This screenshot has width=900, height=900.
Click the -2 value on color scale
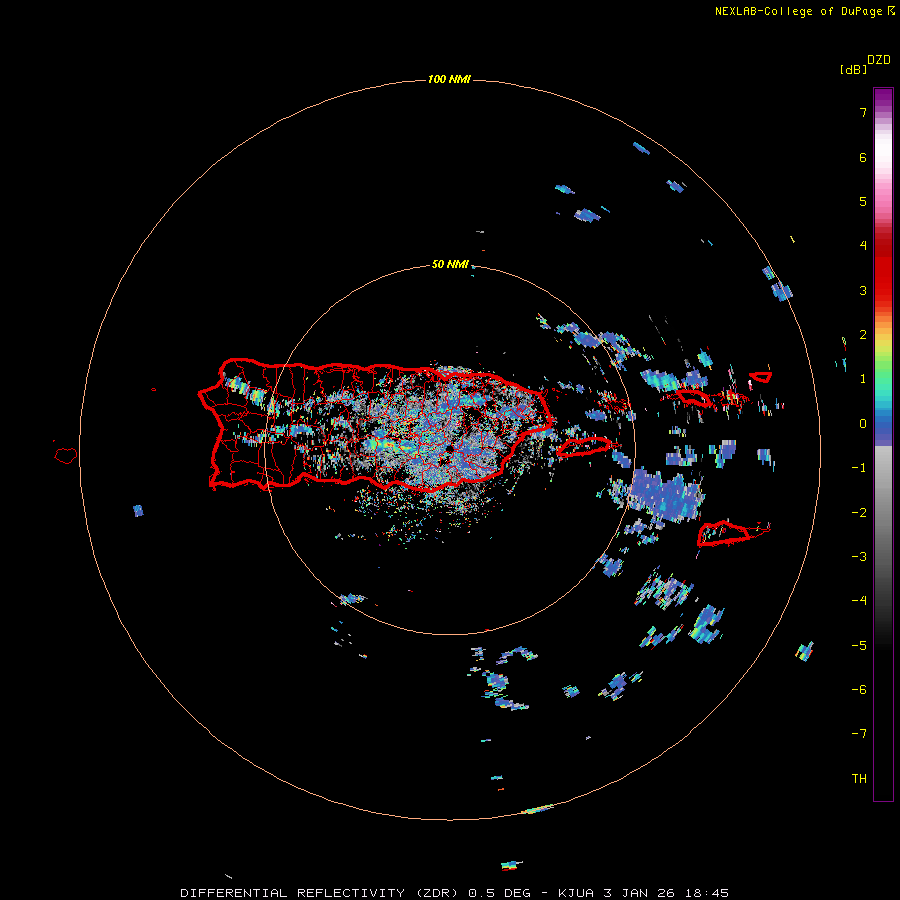(859, 513)
